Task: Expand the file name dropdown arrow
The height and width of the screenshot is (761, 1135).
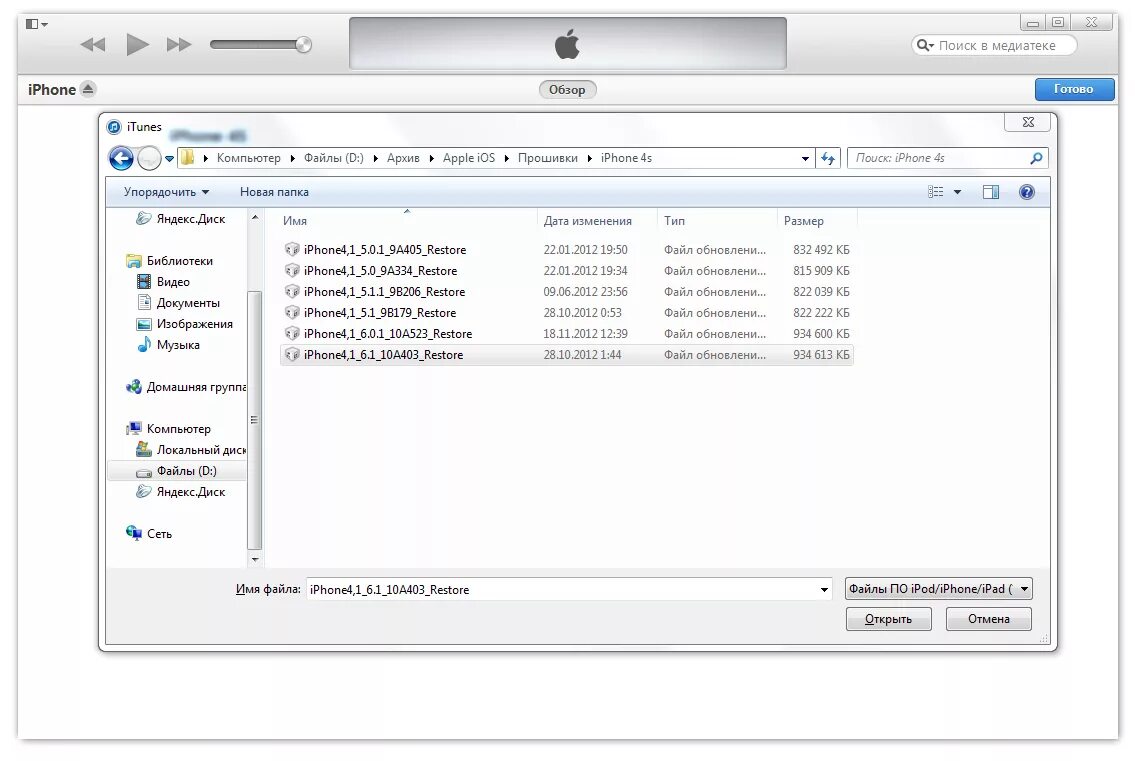Action: tap(824, 589)
